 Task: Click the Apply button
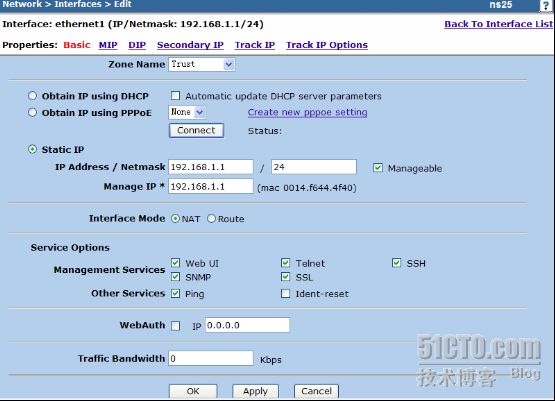coord(256,391)
